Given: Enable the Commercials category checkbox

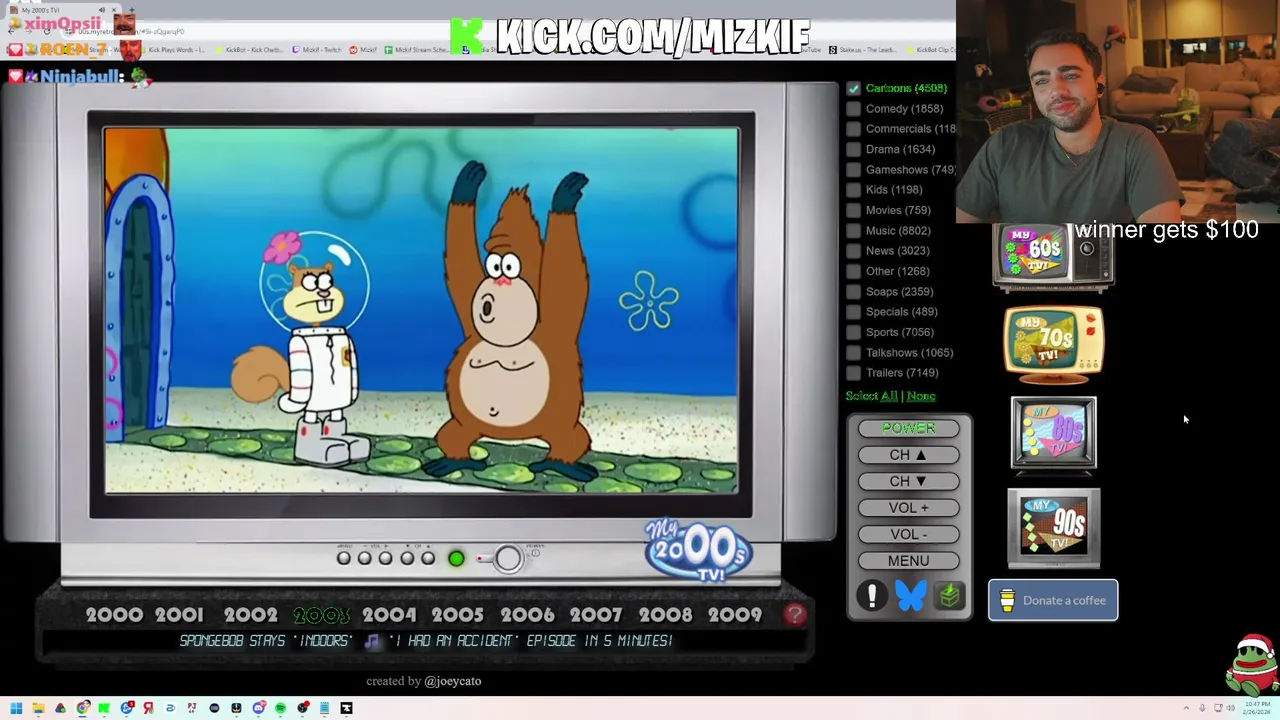Looking at the screenshot, I should [x=853, y=129].
